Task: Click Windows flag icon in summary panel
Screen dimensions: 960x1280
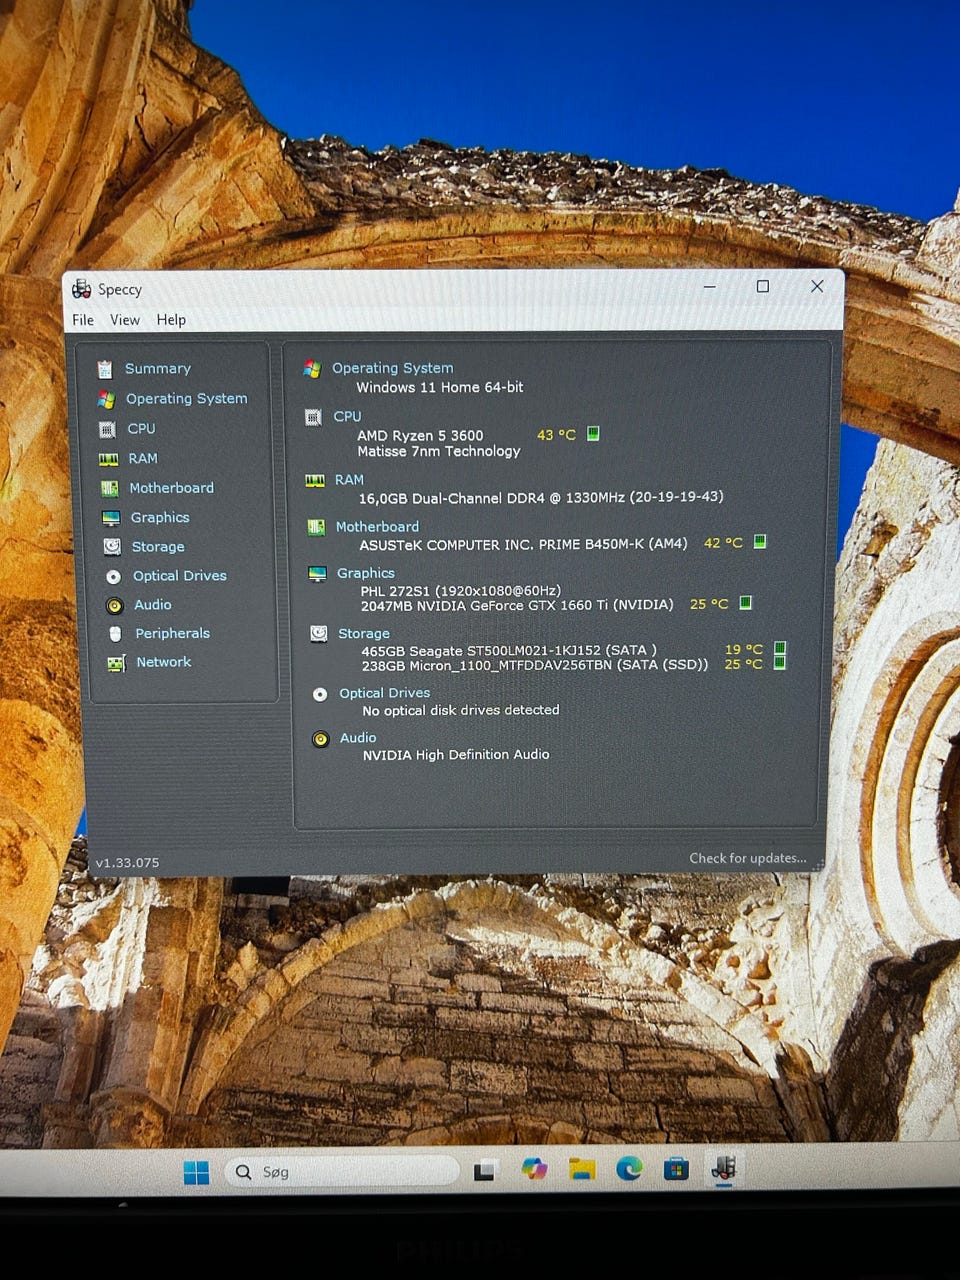Action: coord(312,369)
